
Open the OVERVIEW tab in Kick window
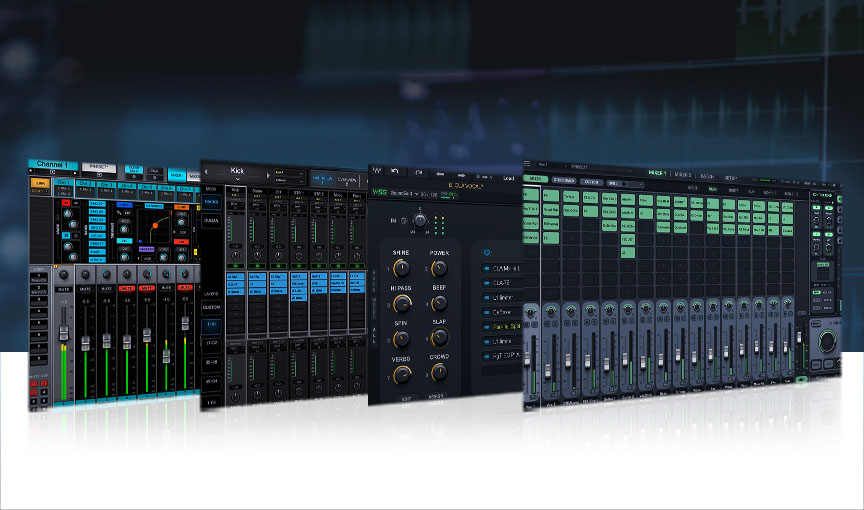tap(347, 181)
